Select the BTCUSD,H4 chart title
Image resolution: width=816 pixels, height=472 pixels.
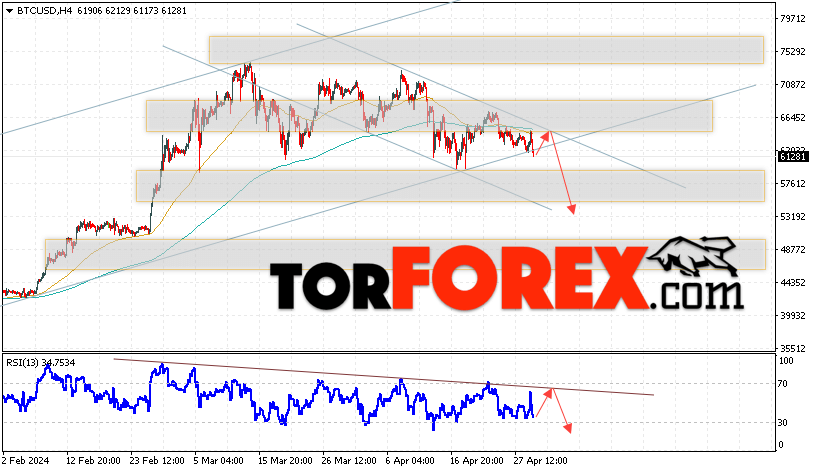44,10
